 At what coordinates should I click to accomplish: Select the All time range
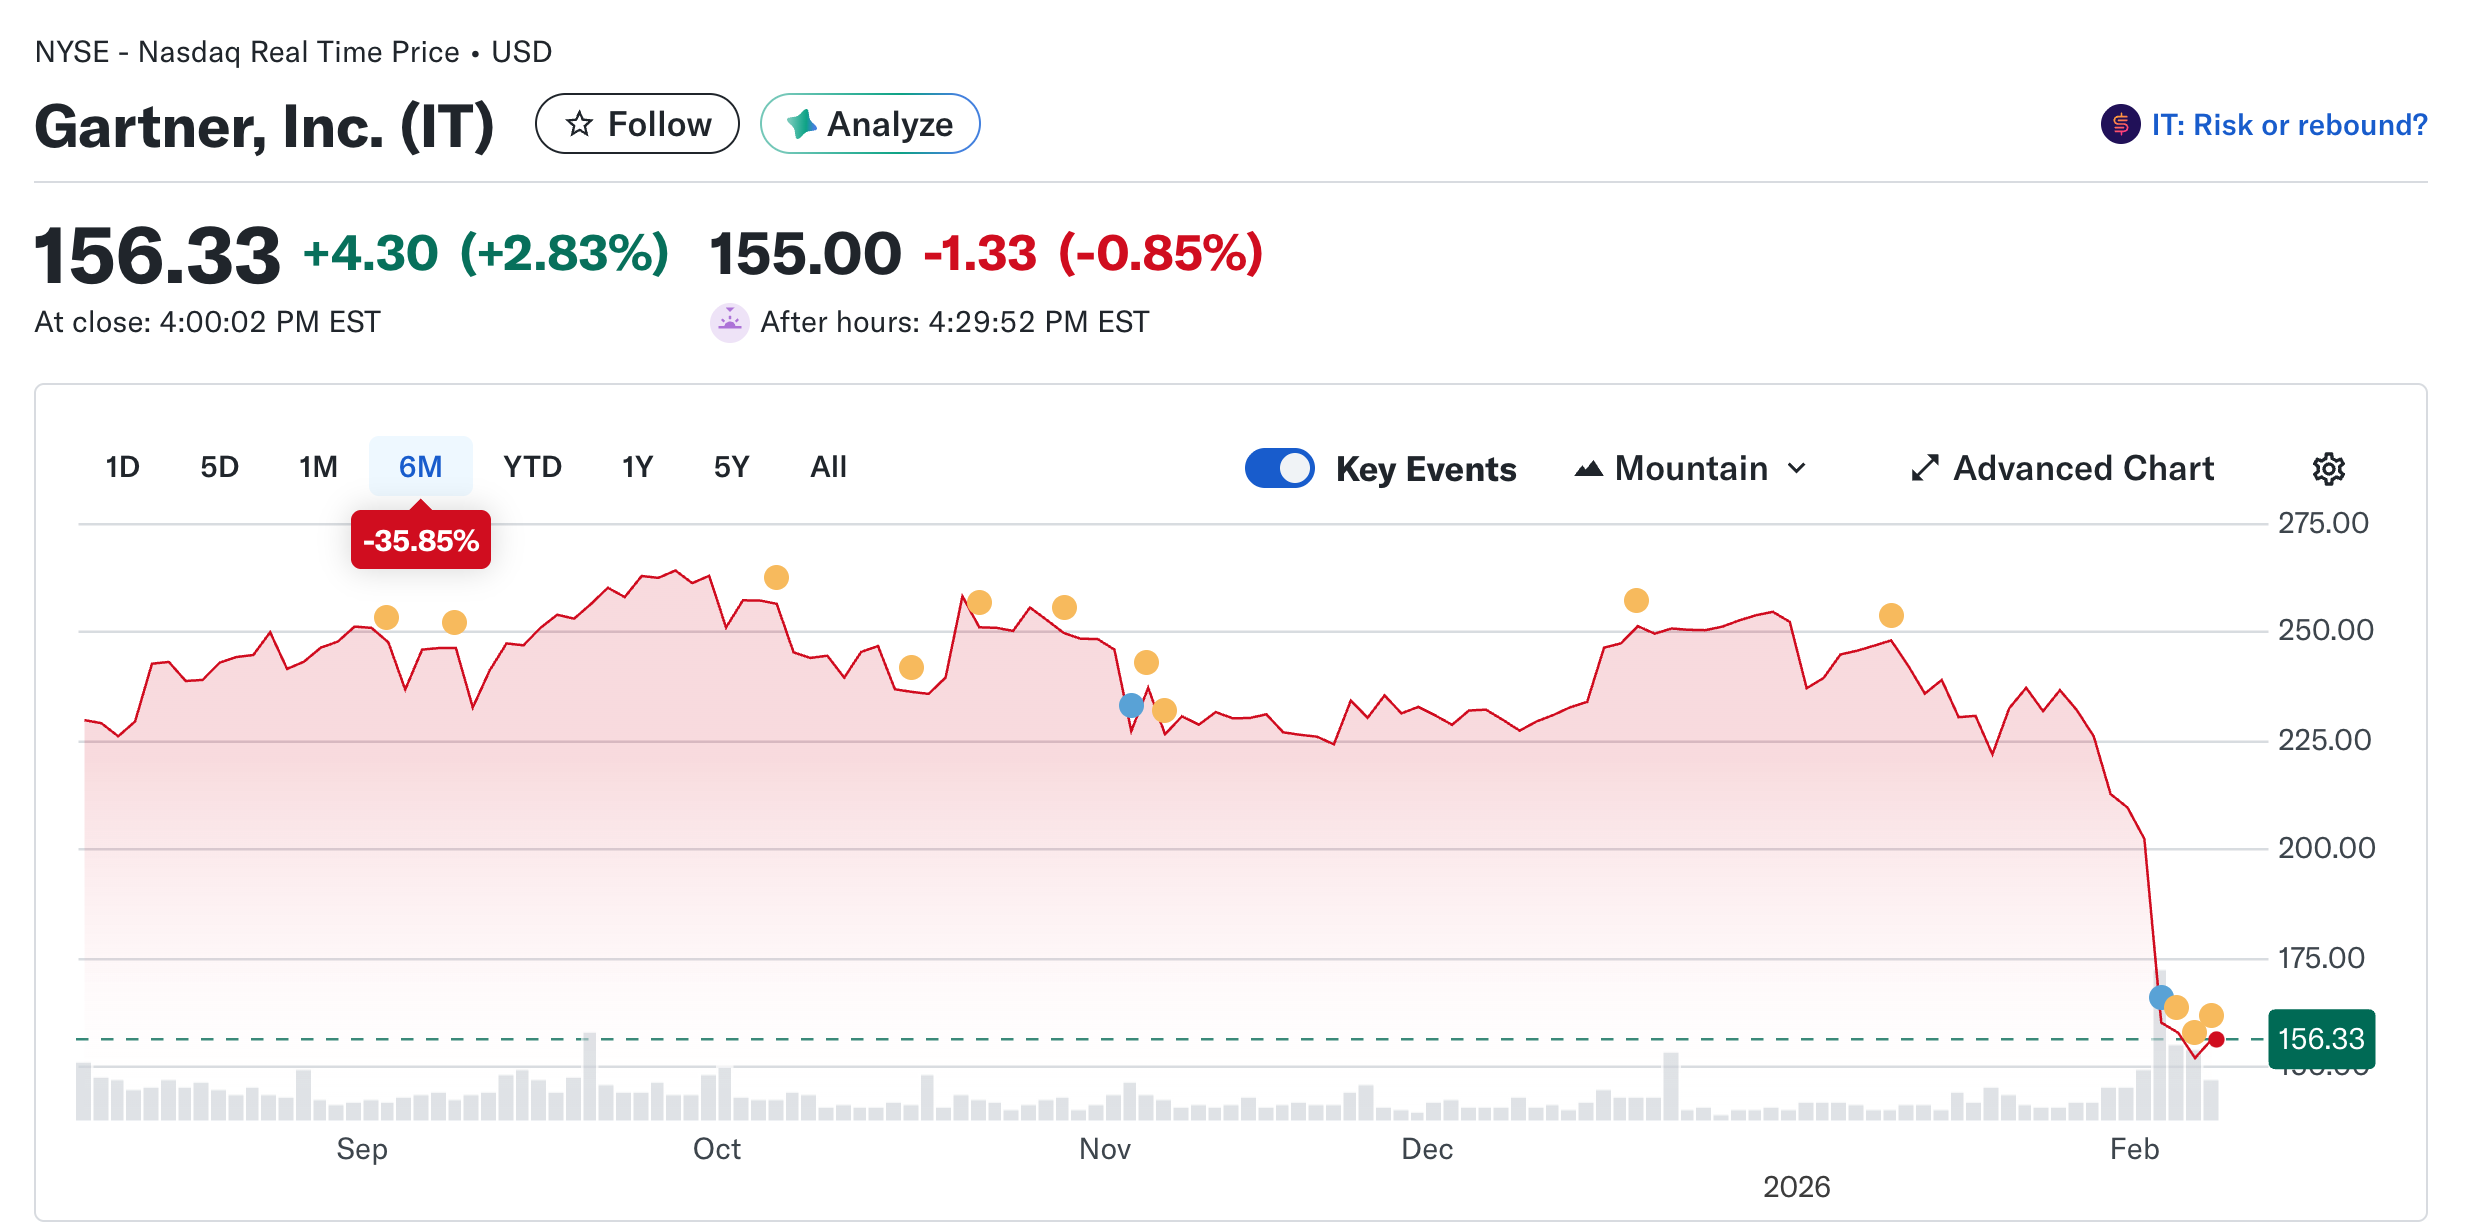click(828, 466)
